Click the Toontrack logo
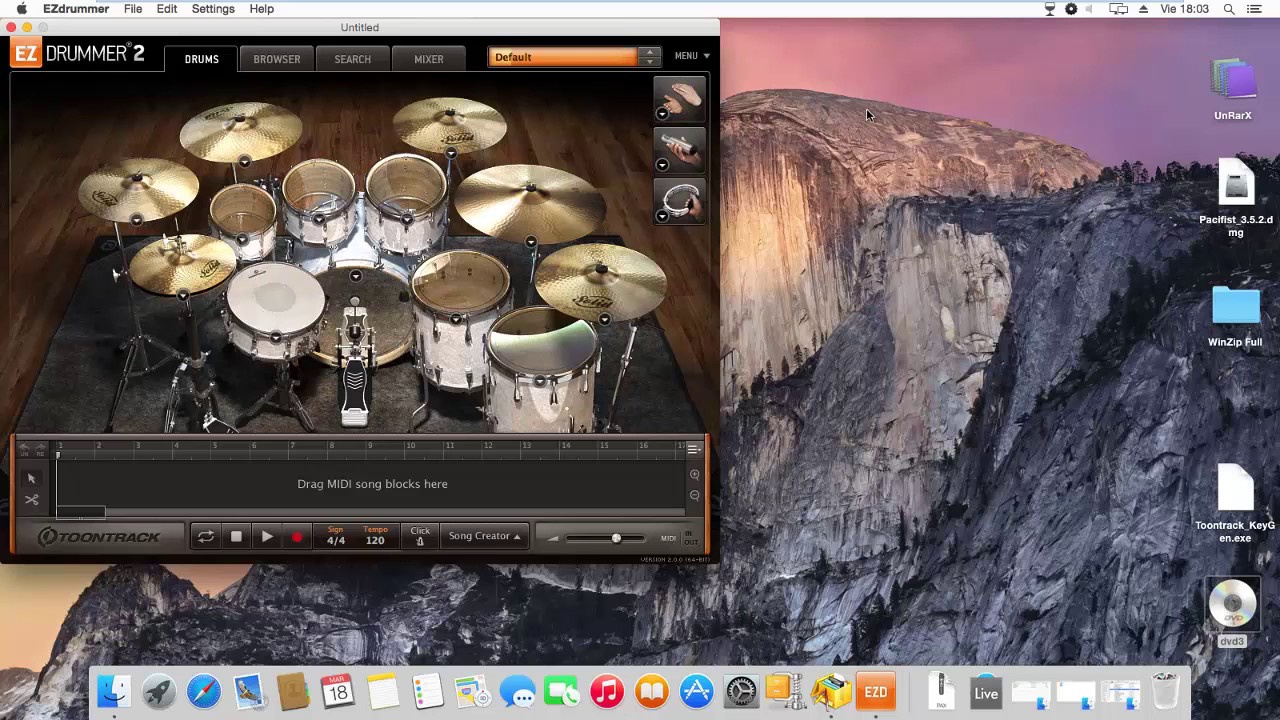1280x720 pixels. [99, 537]
